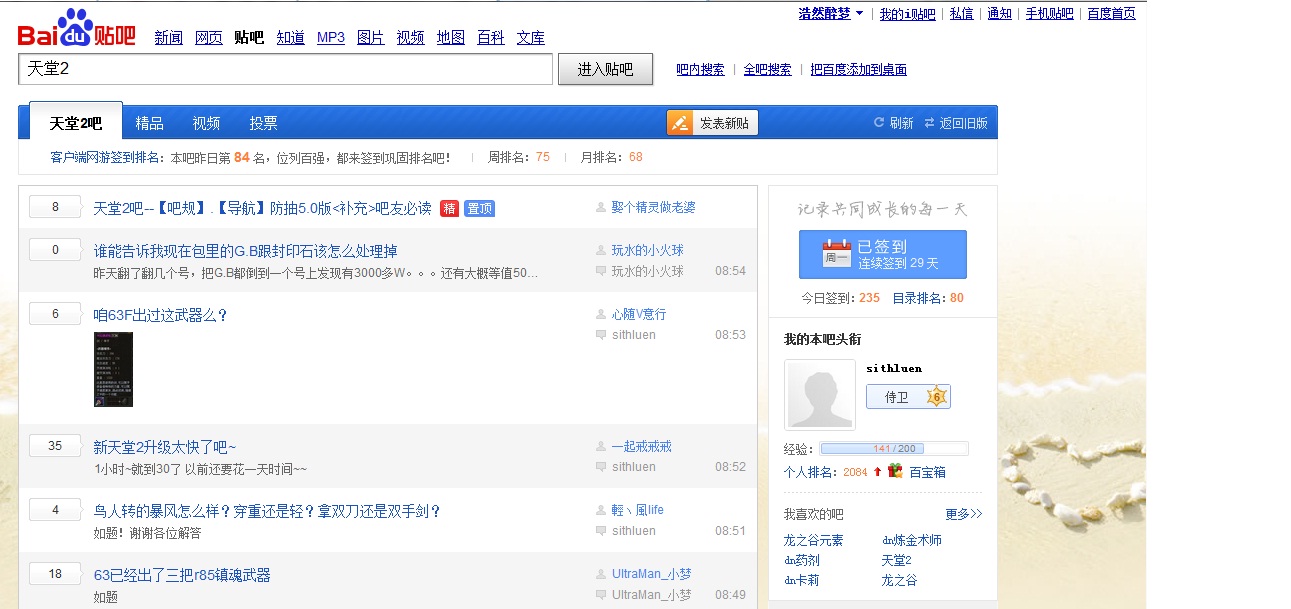The height and width of the screenshot is (609, 1291).
Task: Click the 侍卫 rank title button
Action: click(908, 396)
